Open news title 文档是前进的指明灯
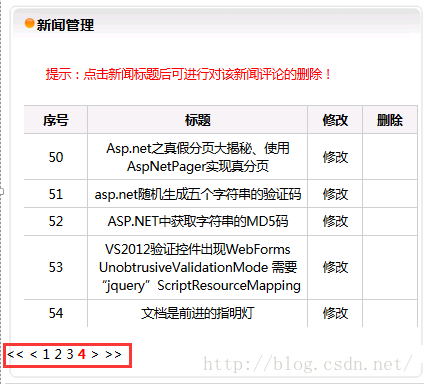 tap(198, 313)
